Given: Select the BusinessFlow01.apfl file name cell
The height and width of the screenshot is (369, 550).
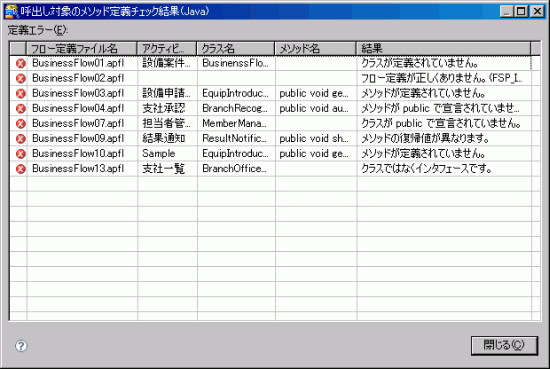Looking at the screenshot, I should 82,63.
